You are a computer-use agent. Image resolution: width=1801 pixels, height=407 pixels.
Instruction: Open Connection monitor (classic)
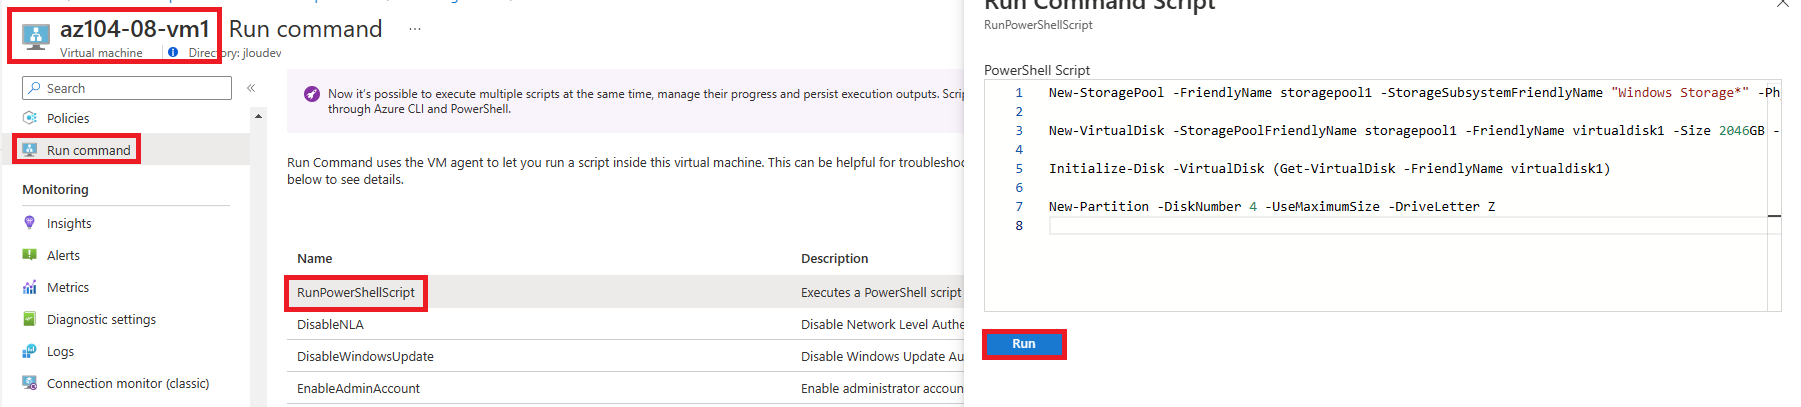click(128, 383)
